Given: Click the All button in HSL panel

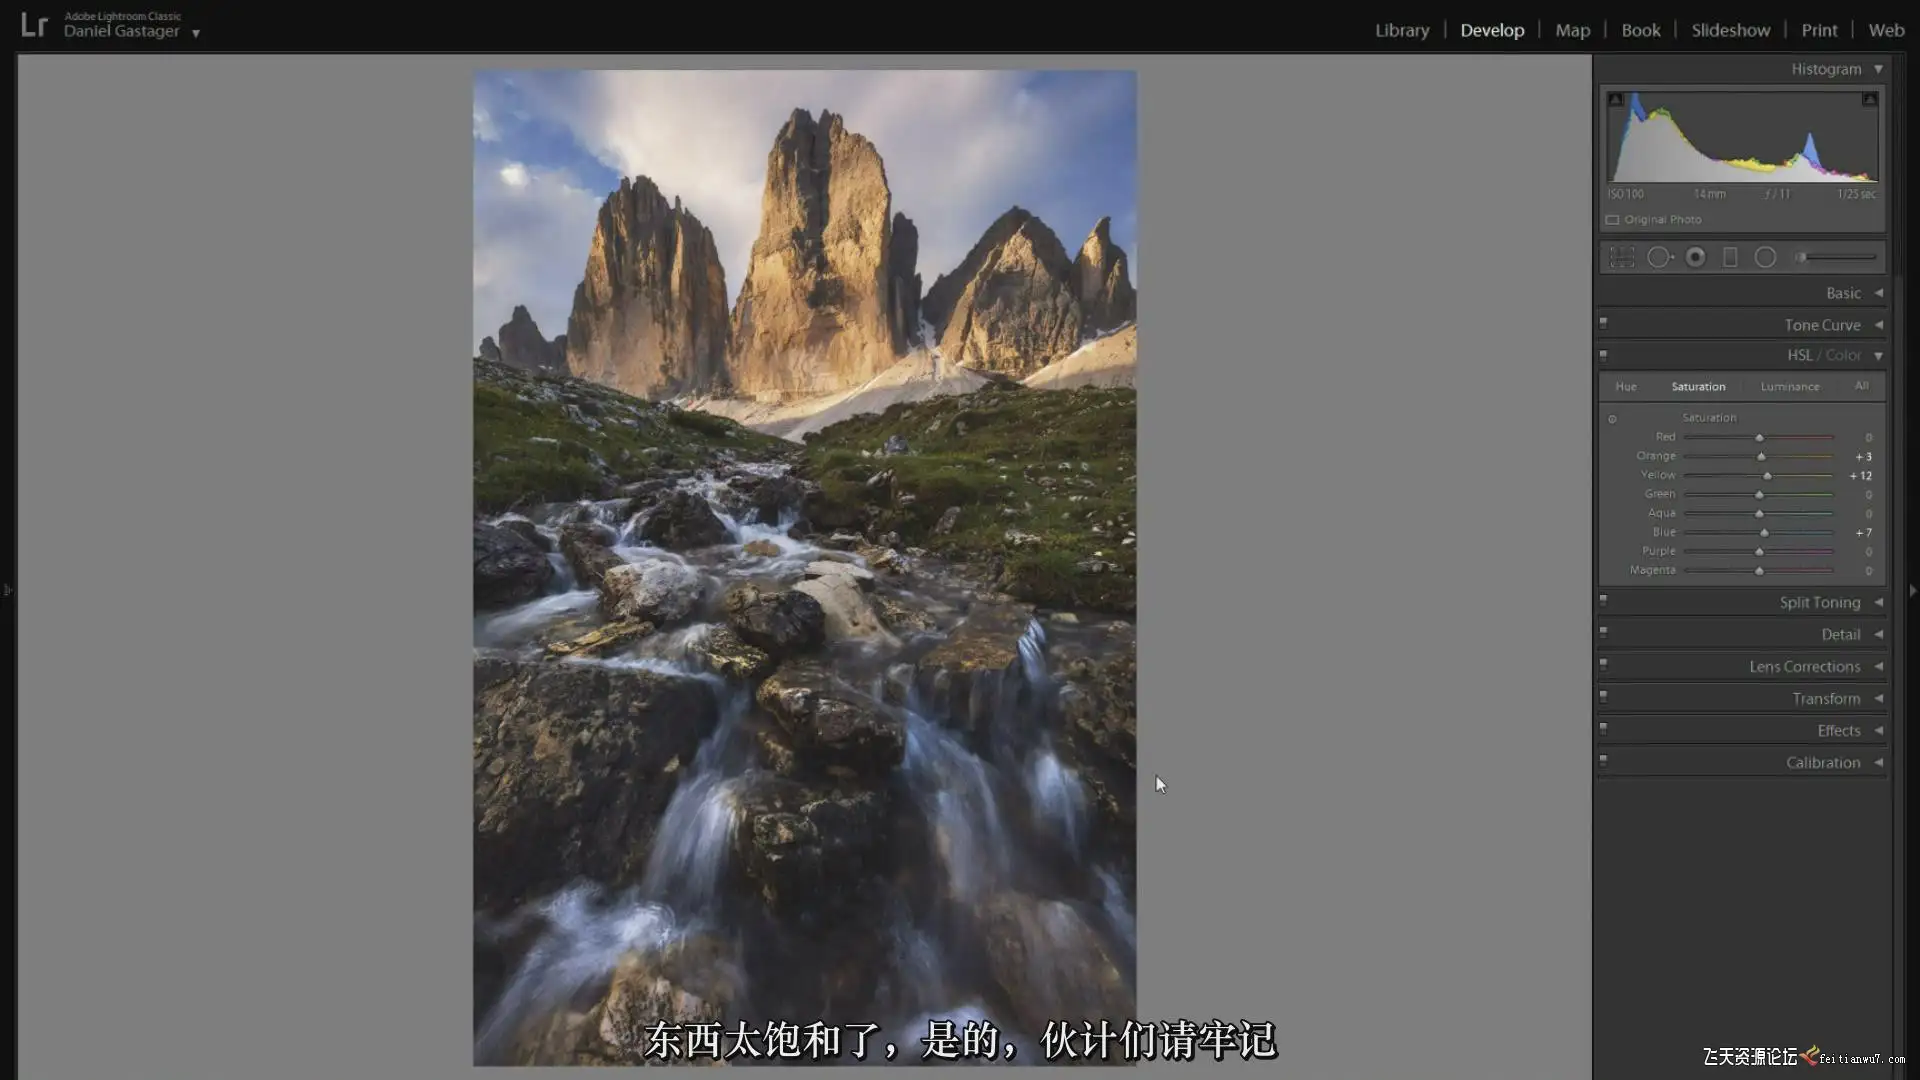Looking at the screenshot, I should click(x=1861, y=386).
